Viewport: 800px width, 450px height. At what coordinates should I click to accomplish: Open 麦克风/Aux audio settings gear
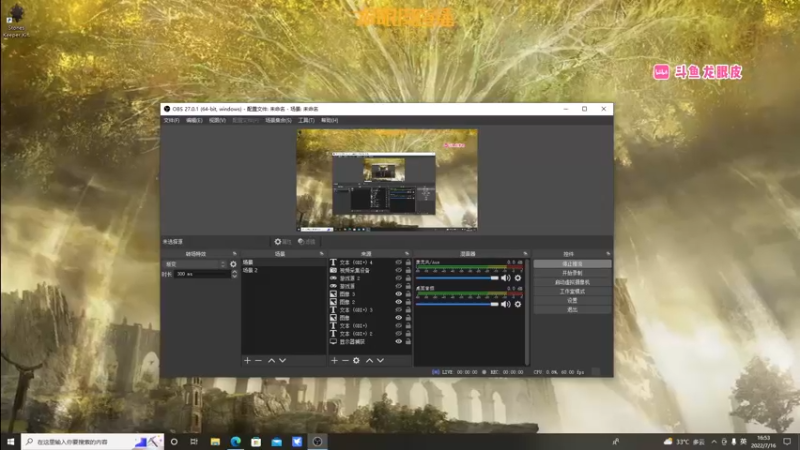pos(518,278)
